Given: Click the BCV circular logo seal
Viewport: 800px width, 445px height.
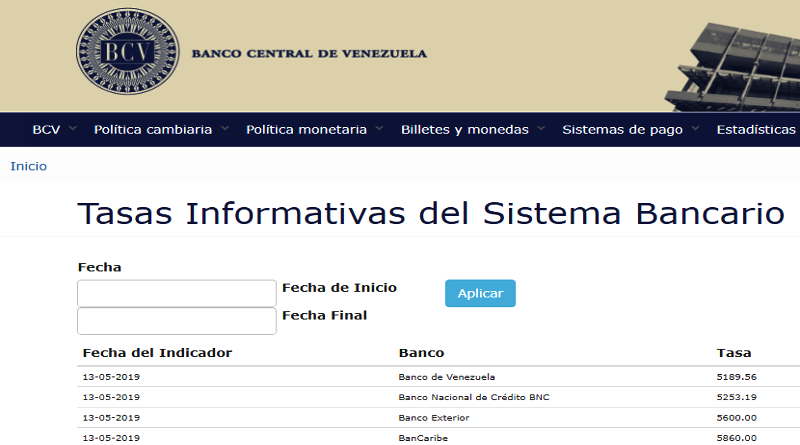Looking at the screenshot, I should [x=128, y=51].
